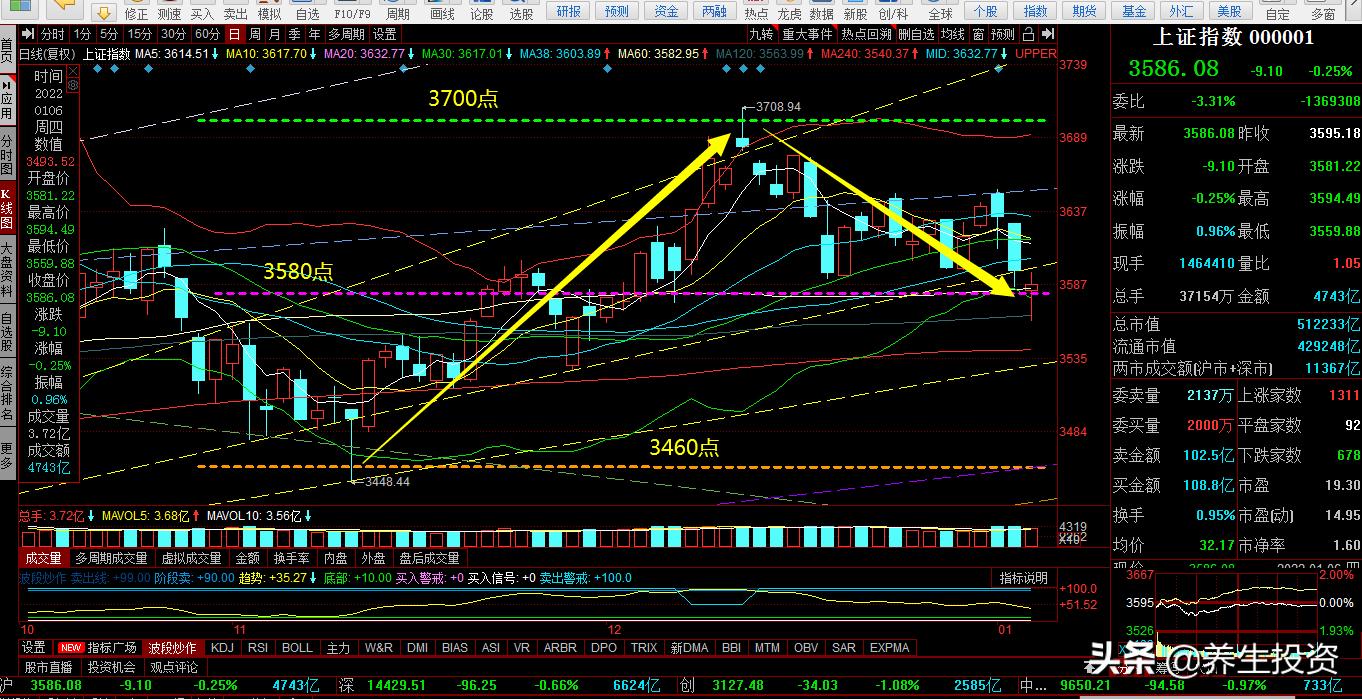Toggle the 预测 option in chart toolbar
Viewport: 1362px width, 699px height.
(1003, 33)
